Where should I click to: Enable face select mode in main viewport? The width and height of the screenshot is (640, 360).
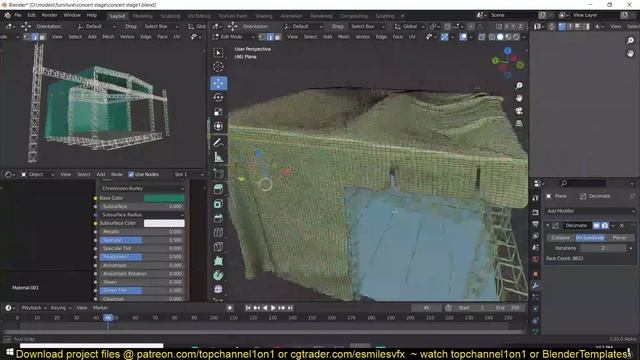(x=278, y=37)
